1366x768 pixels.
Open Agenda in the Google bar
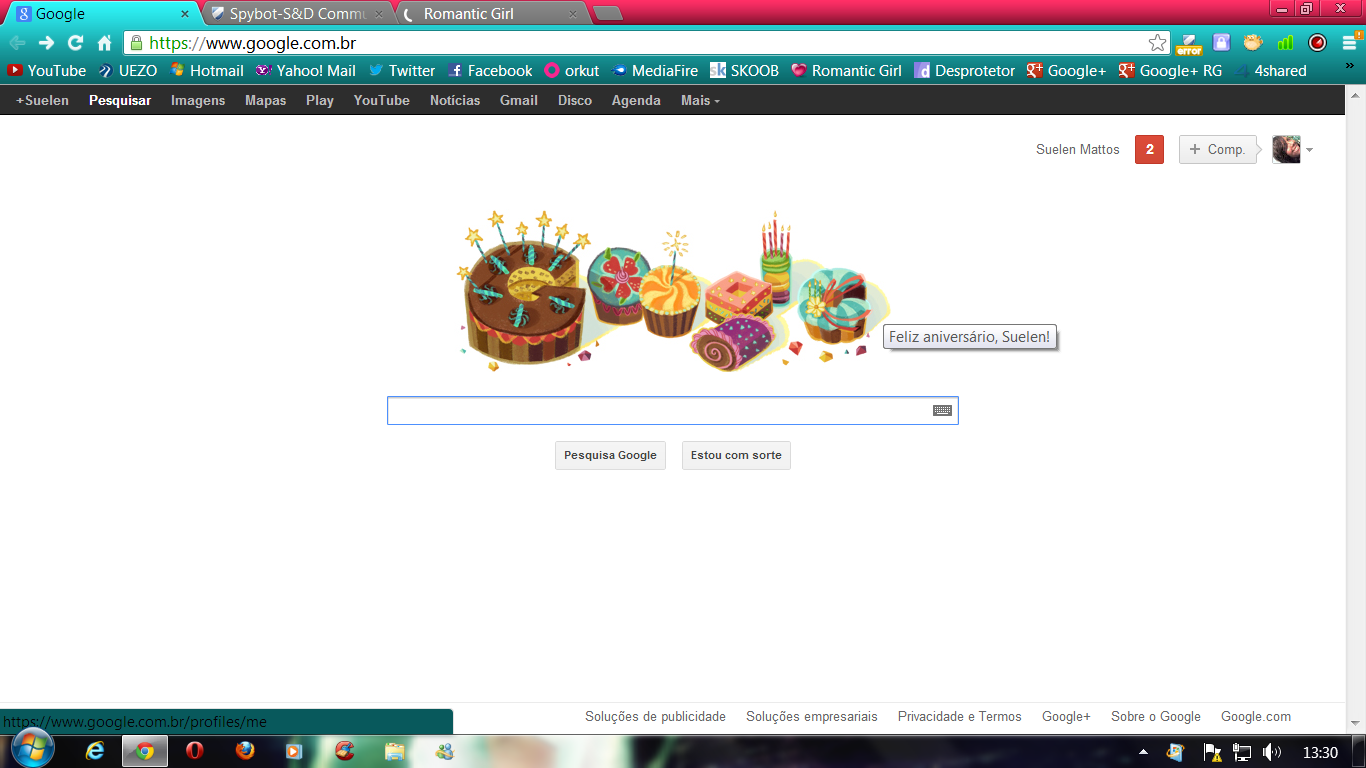(636, 100)
